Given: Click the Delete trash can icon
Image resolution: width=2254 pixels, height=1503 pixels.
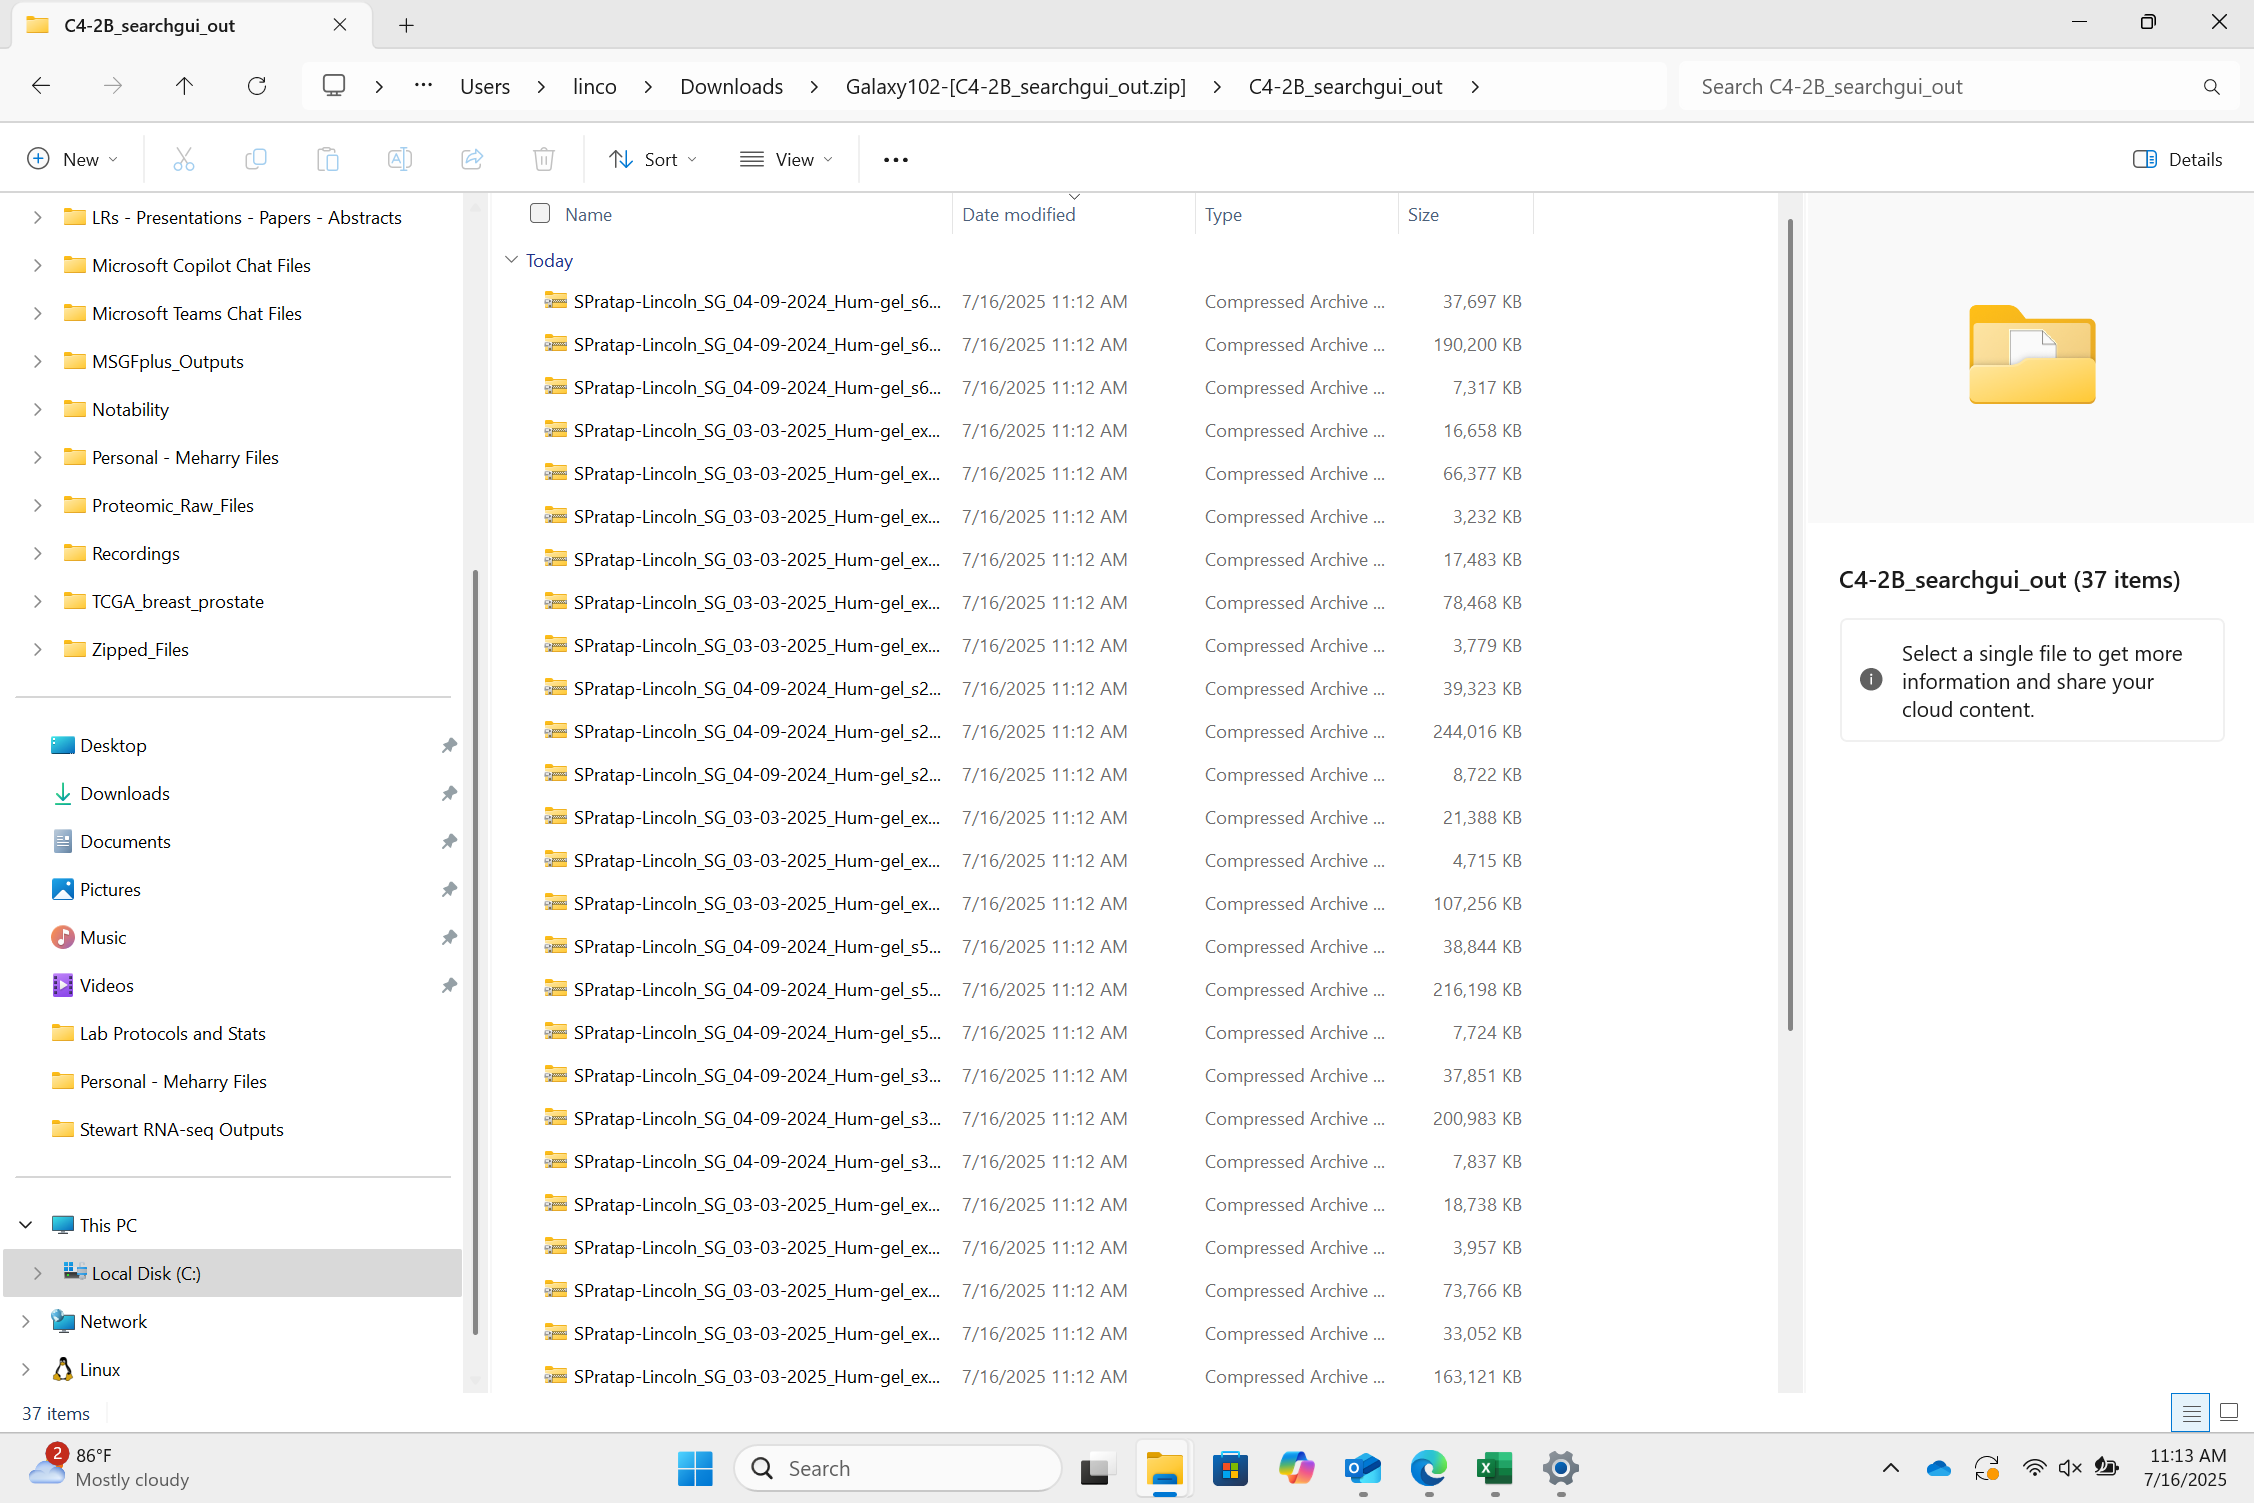Looking at the screenshot, I should pos(543,159).
